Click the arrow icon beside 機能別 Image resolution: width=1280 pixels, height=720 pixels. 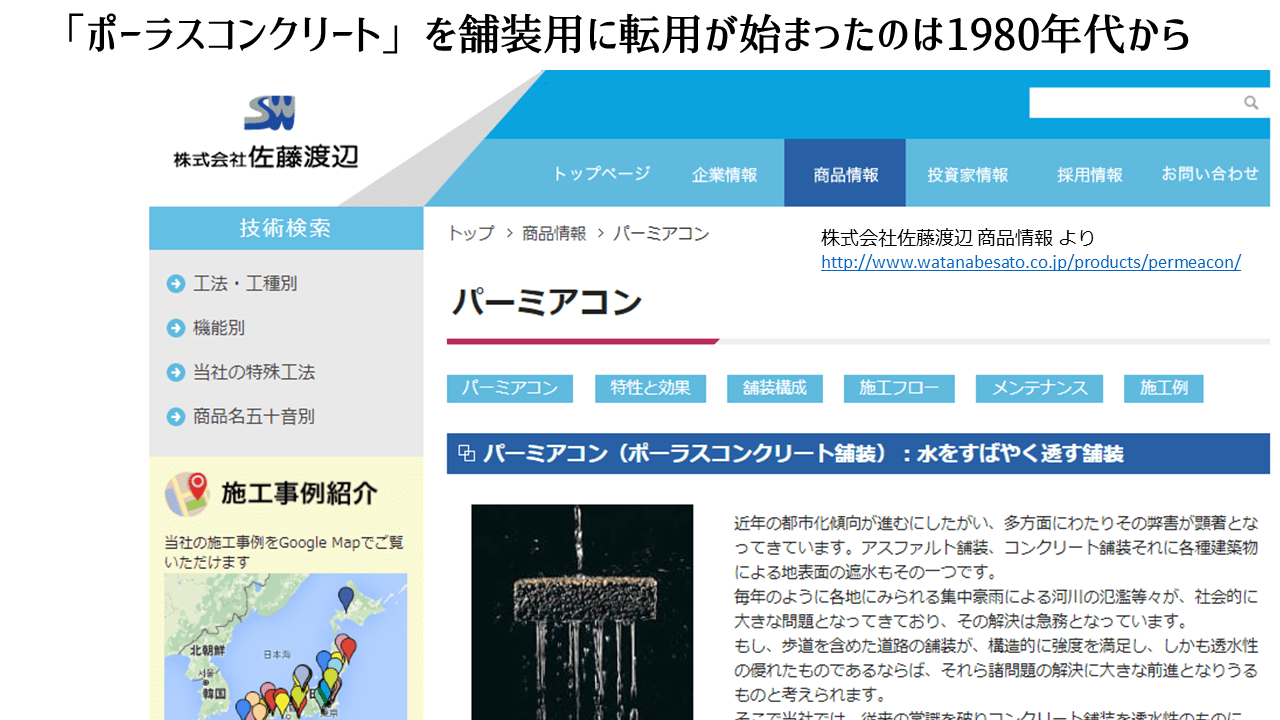(176, 328)
